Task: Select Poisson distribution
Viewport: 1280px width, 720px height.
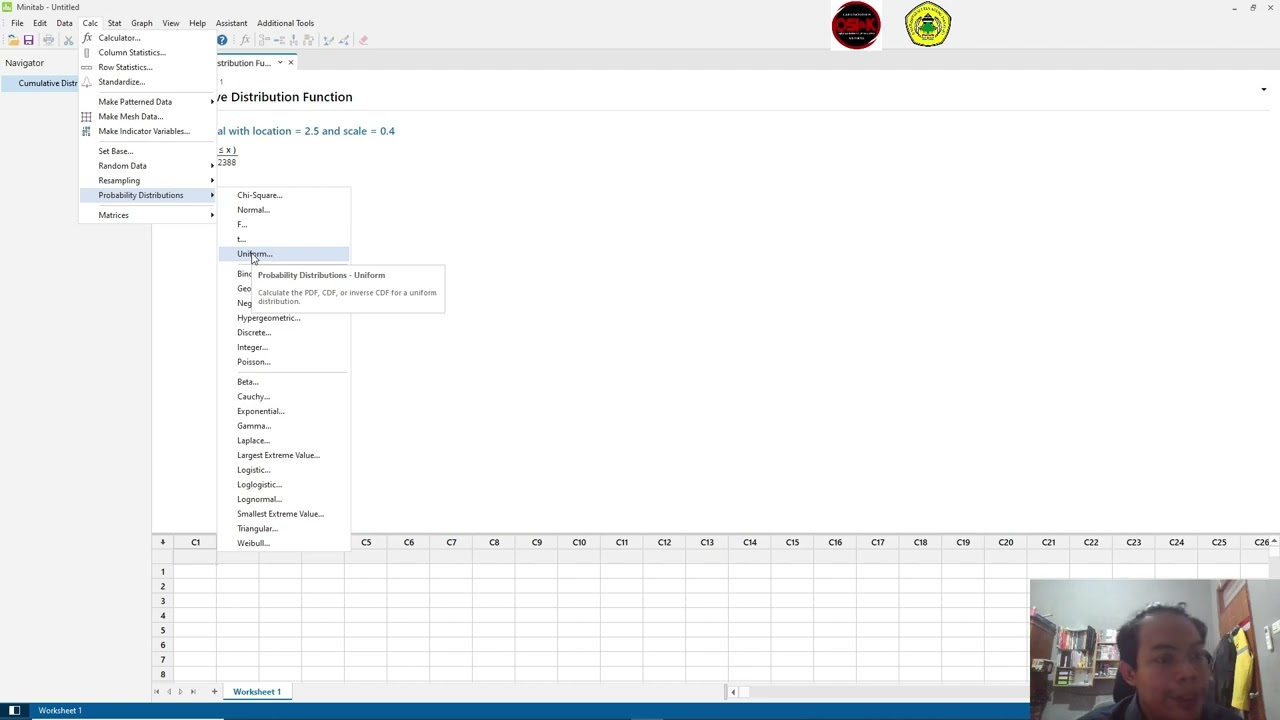Action: [284, 362]
